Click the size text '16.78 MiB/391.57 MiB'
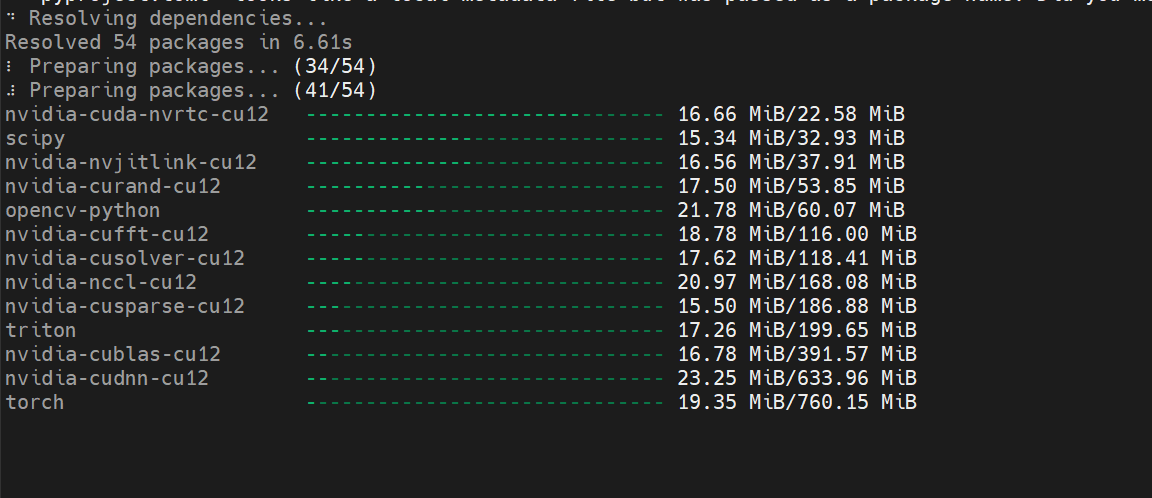 click(x=797, y=354)
